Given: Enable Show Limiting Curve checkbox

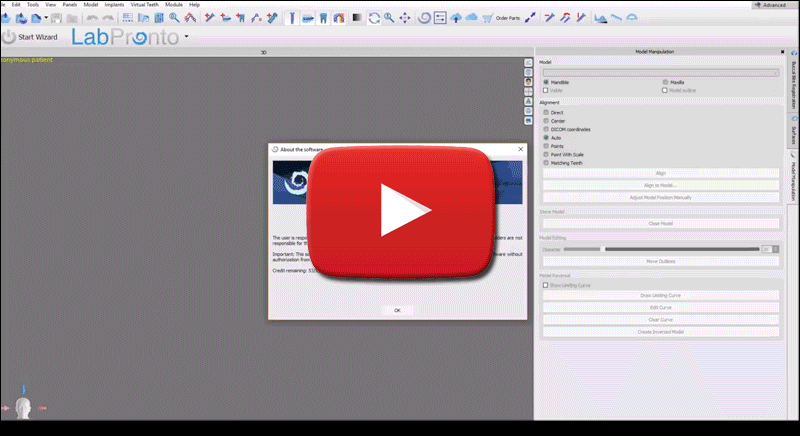Looking at the screenshot, I should tap(545, 285).
